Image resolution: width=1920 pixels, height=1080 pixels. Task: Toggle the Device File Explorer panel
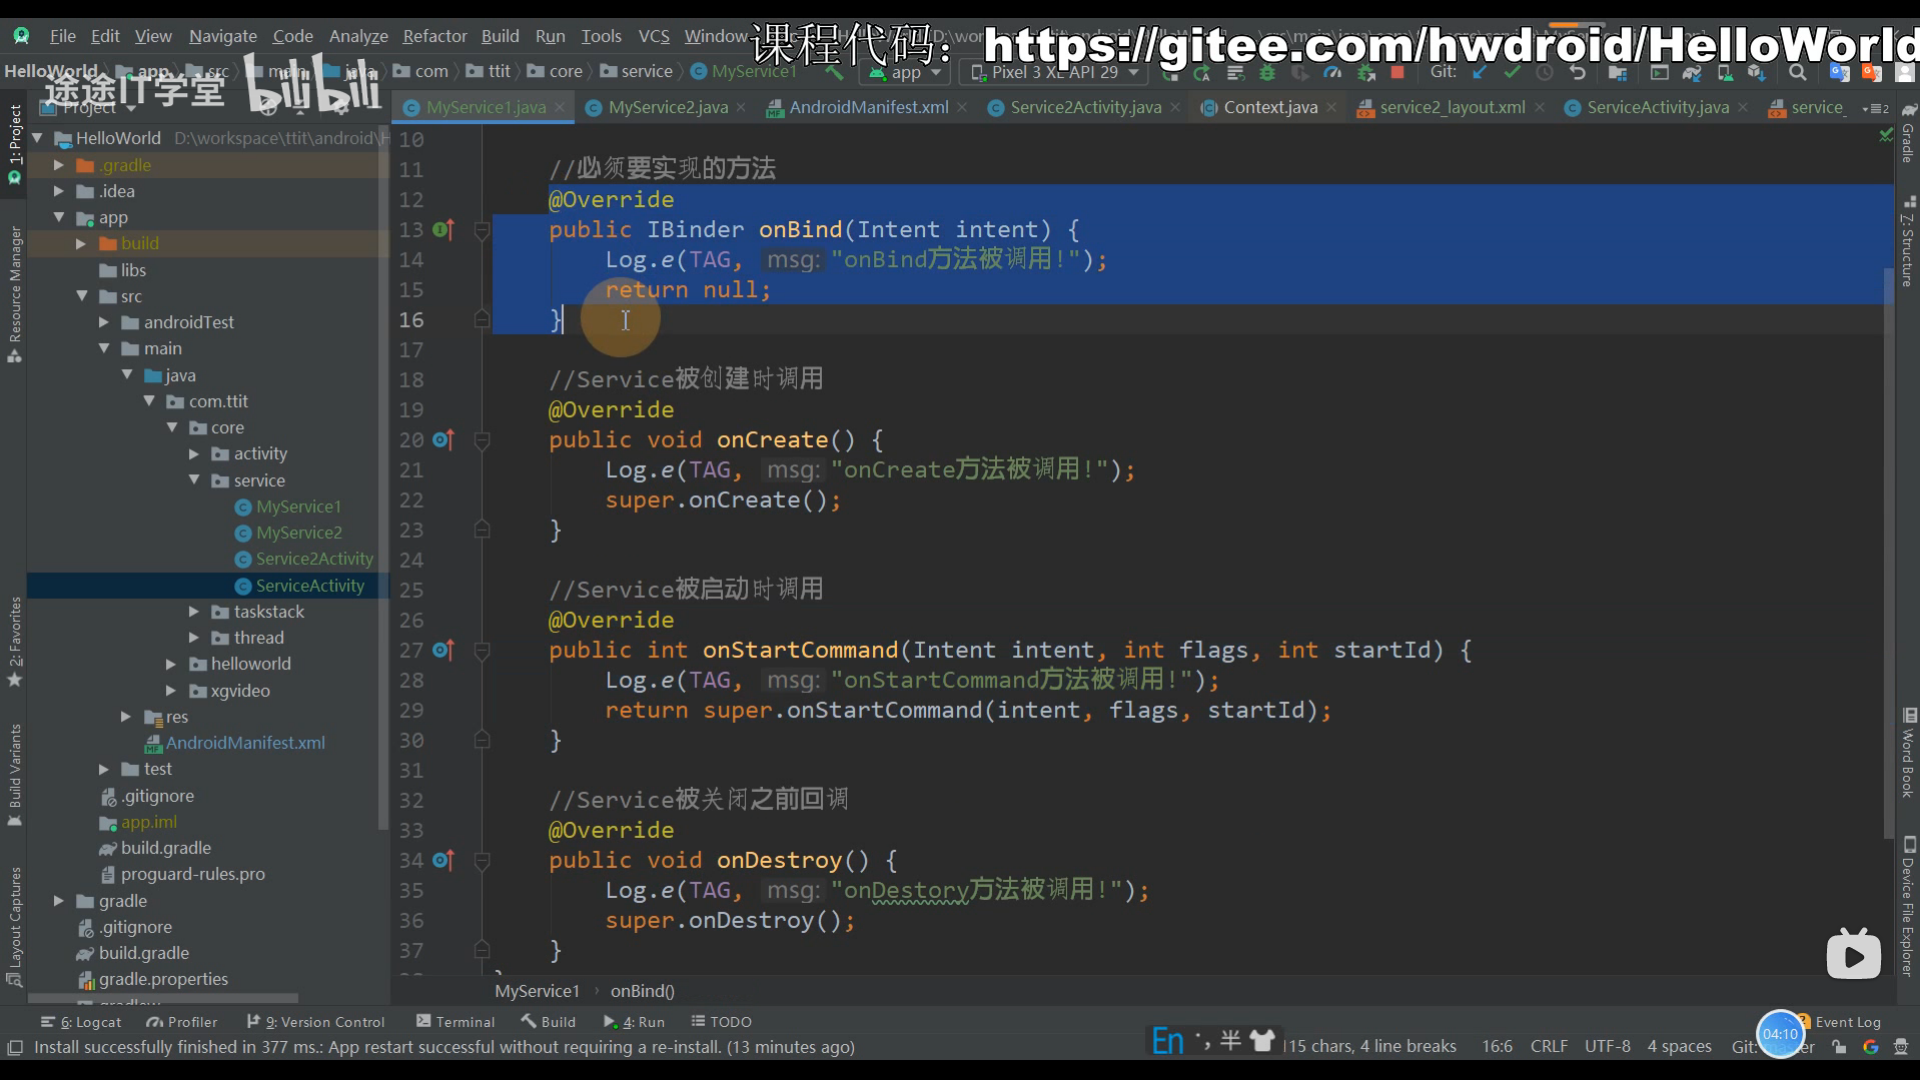(x=1908, y=907)
